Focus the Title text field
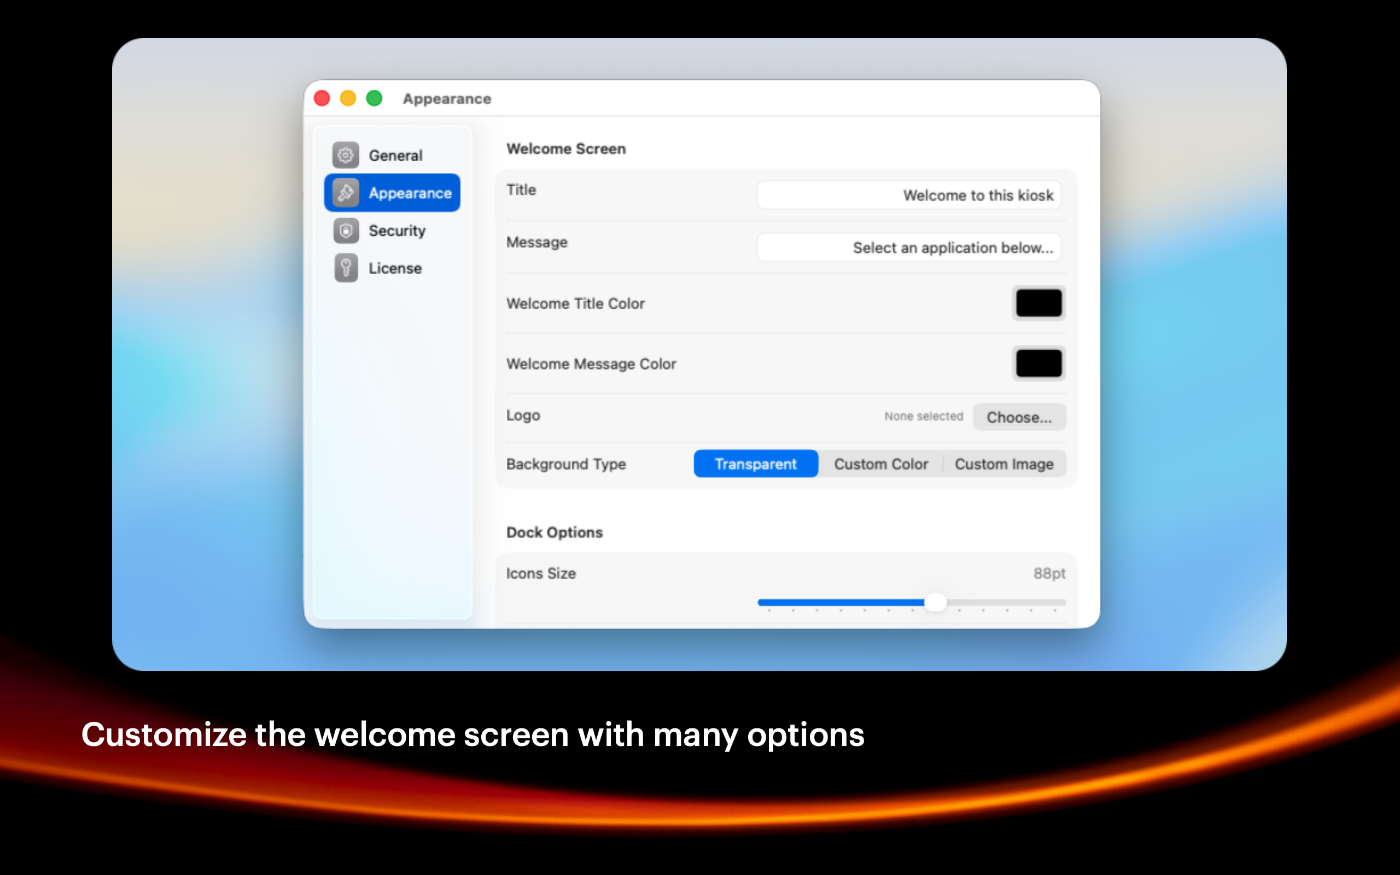1400x875 pixels. 908,195
